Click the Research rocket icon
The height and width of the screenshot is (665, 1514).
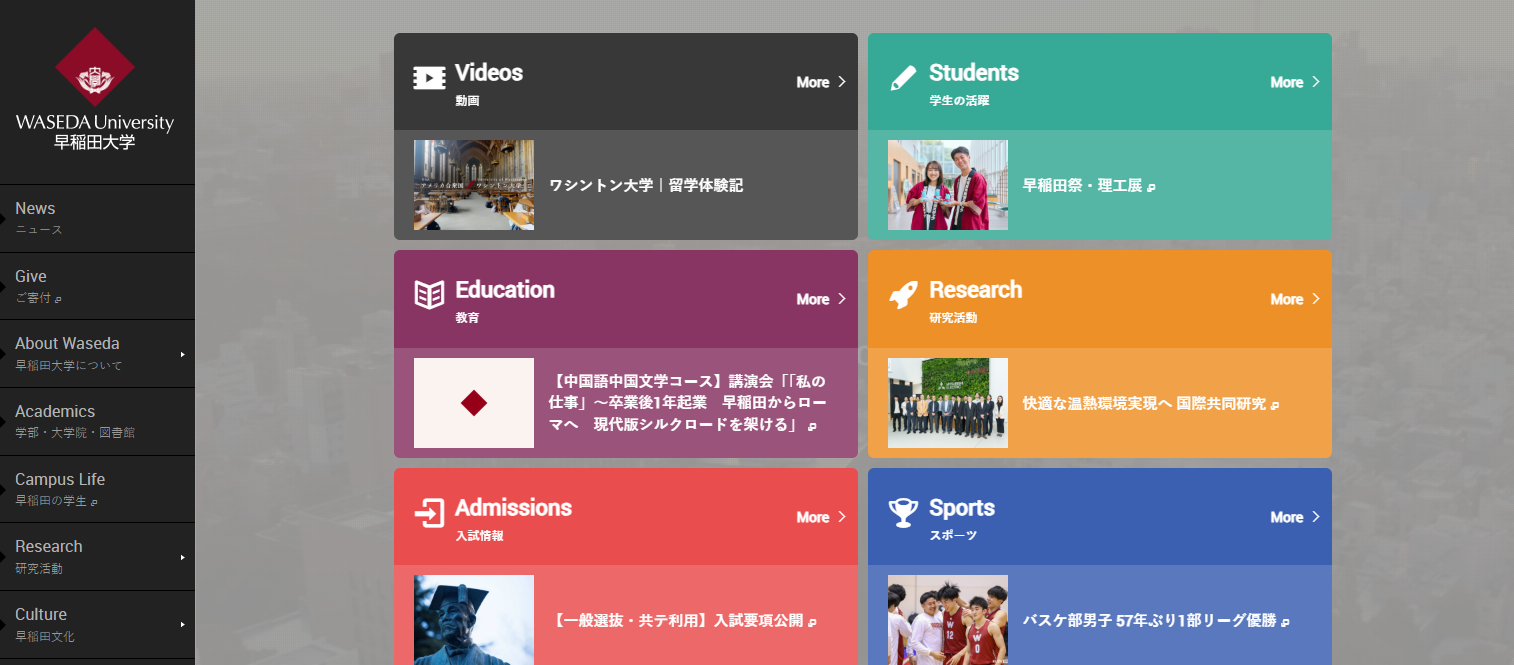pyautogui.click(x=903, y=295)
